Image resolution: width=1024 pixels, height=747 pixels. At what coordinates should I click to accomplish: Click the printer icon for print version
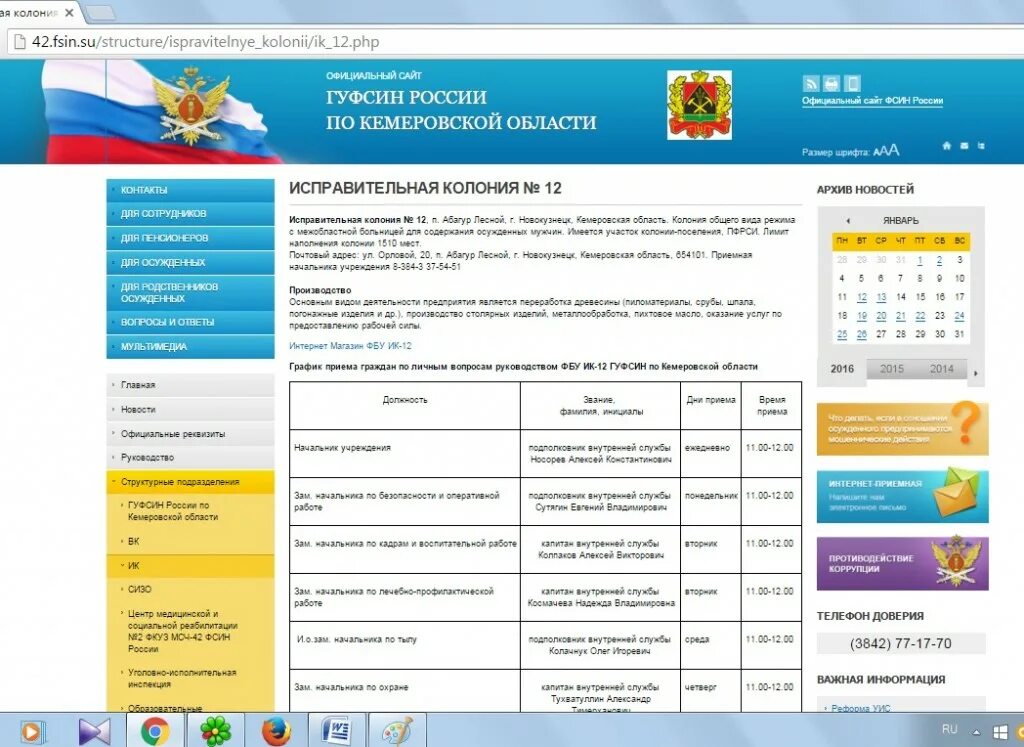coord(831,84)
